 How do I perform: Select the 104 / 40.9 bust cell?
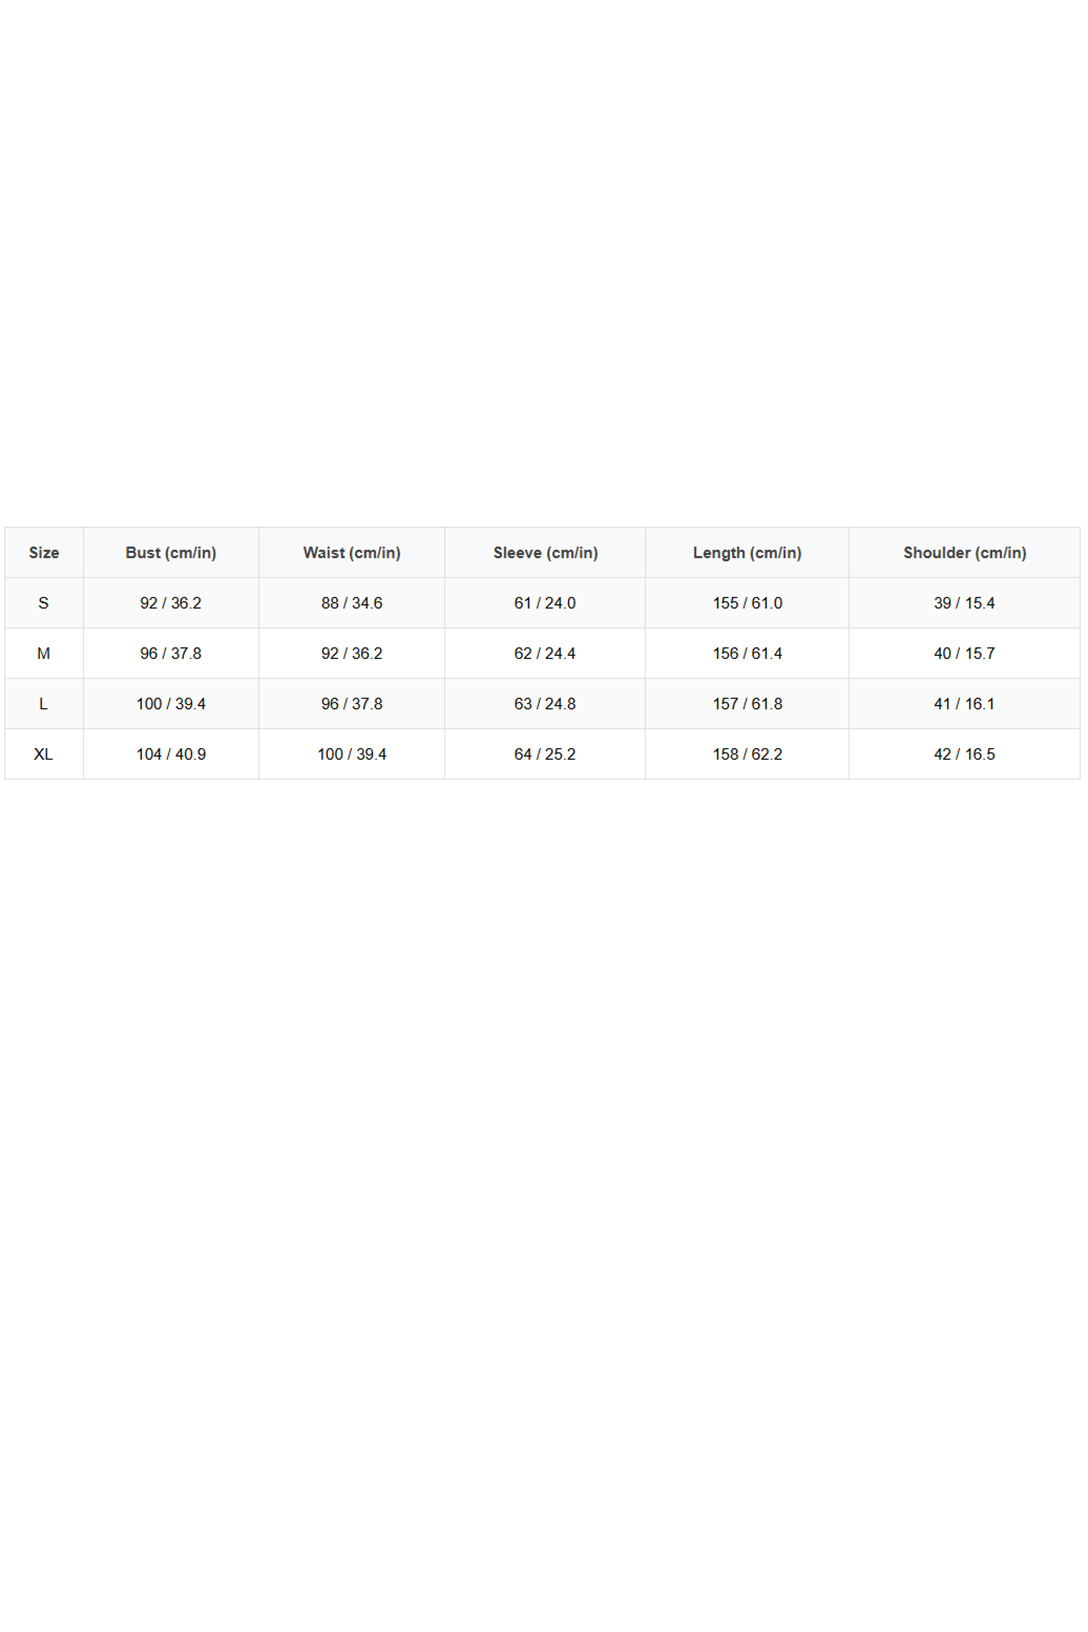point(171,754)
